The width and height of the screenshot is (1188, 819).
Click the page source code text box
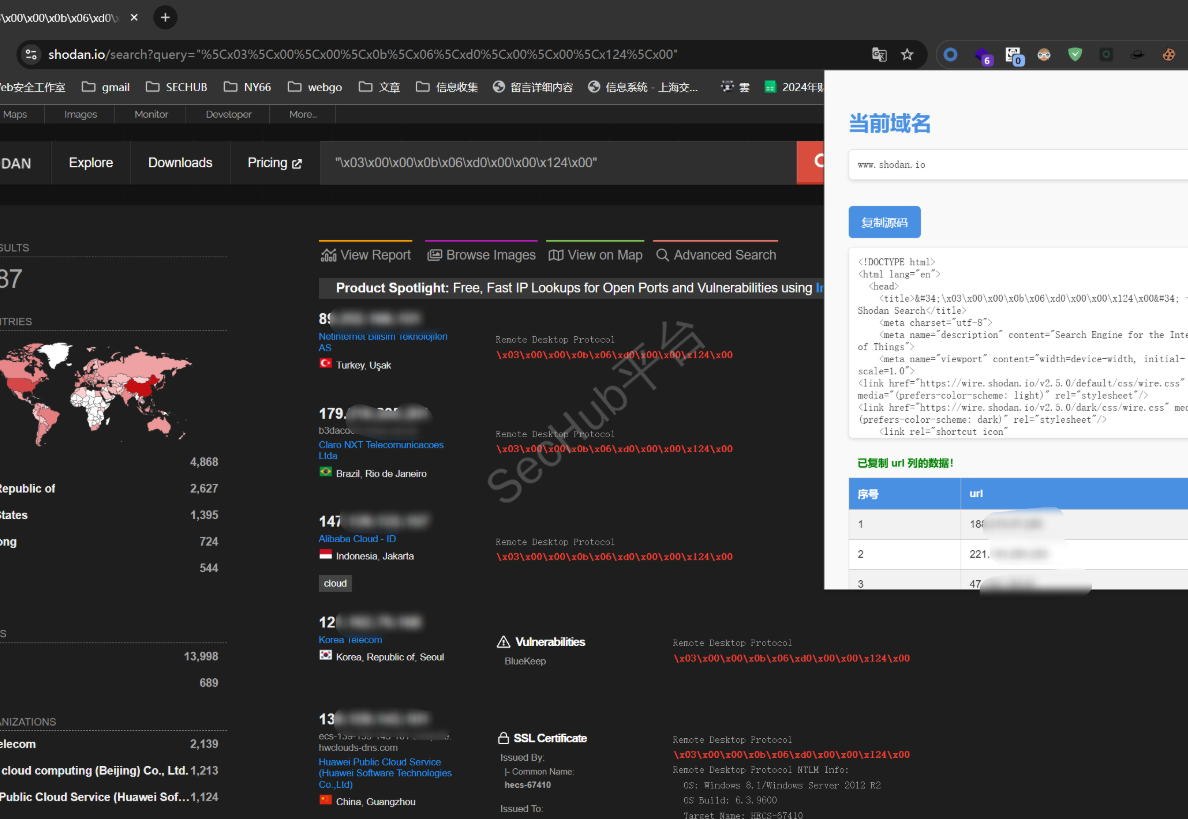(1018, 343)
